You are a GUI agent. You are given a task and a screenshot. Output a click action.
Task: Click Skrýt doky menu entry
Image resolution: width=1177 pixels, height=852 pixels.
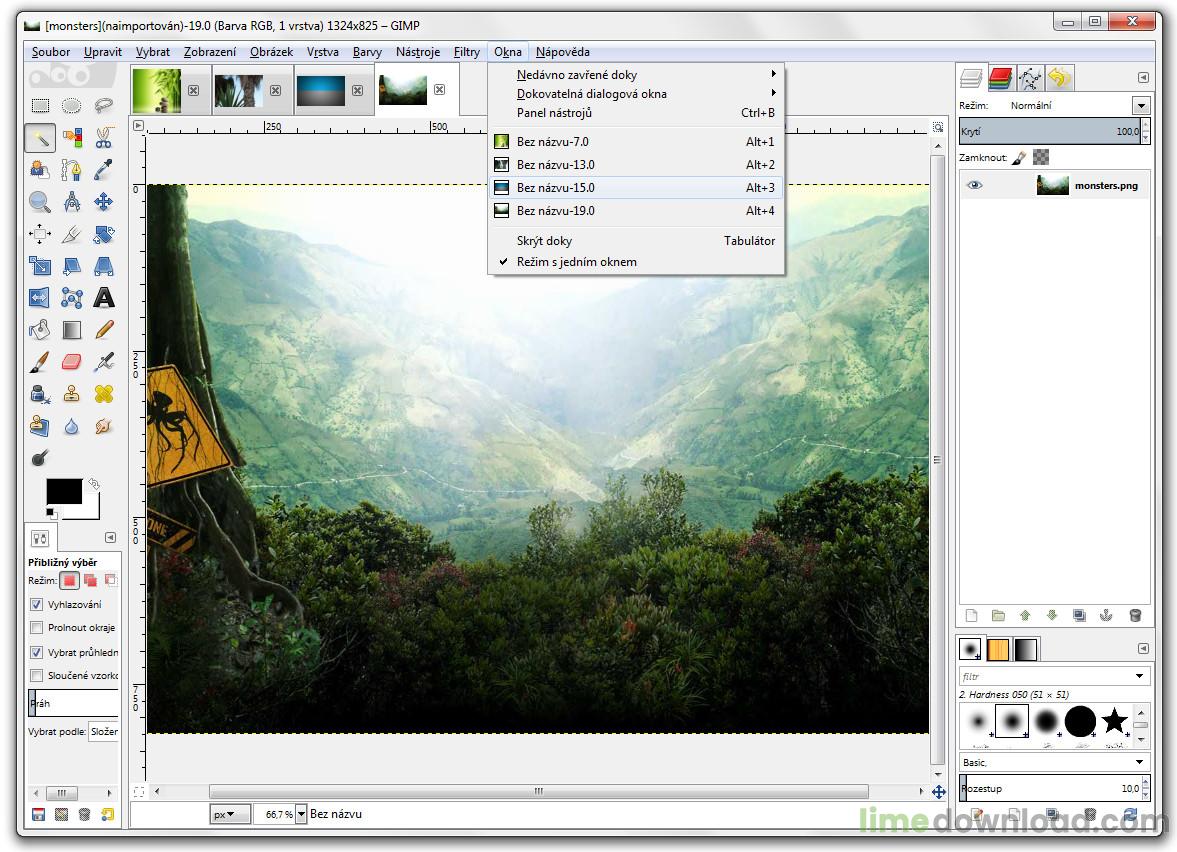click(x=545, y=241)
